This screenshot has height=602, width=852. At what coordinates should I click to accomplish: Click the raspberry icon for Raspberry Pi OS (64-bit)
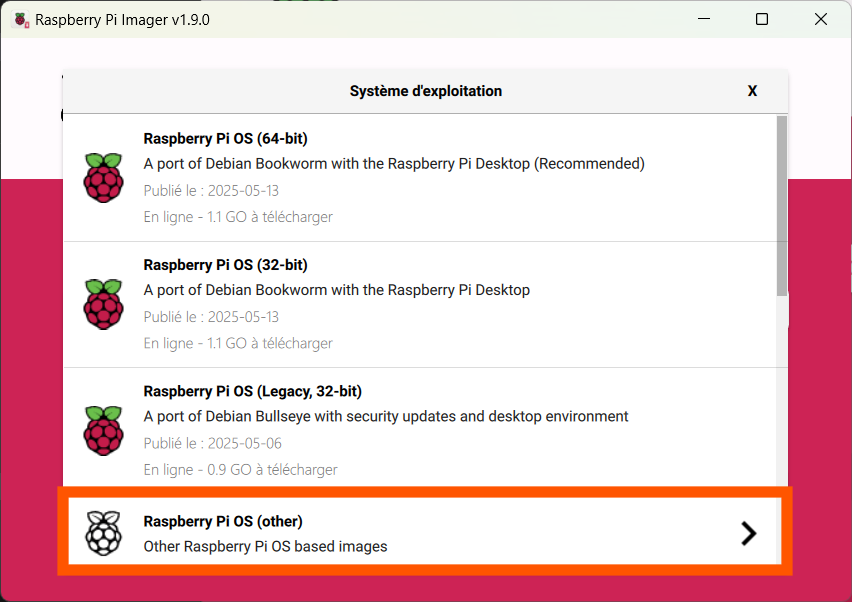103,178
